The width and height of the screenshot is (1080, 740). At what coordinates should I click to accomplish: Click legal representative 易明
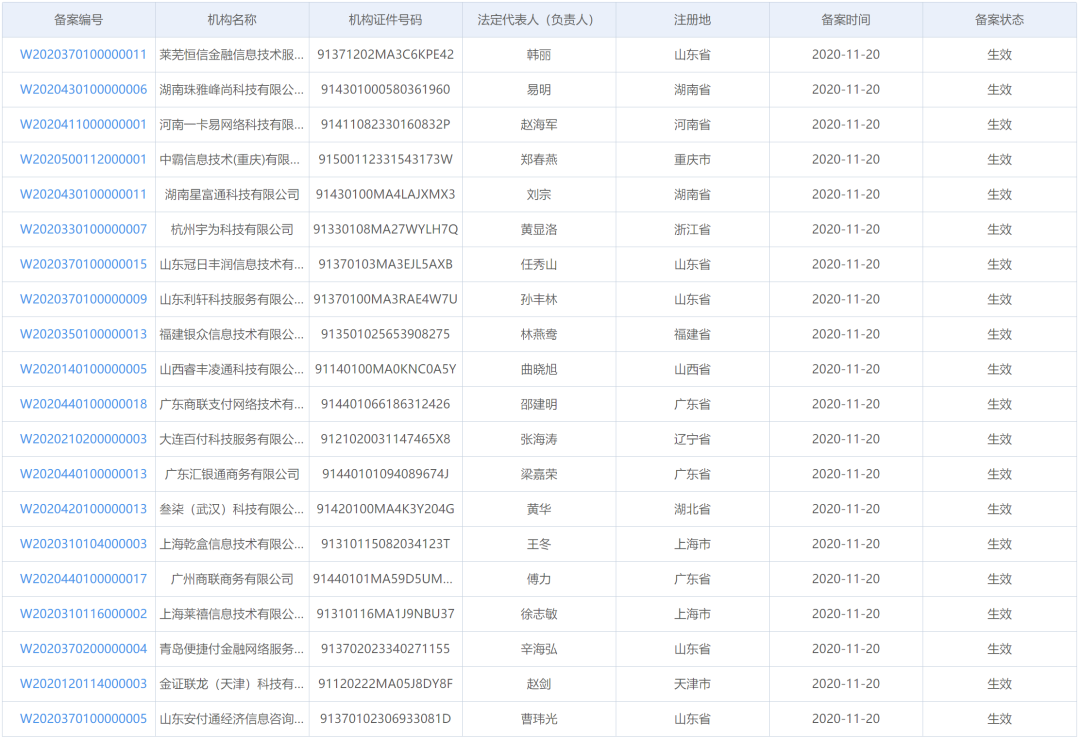(x=539, y=90)
